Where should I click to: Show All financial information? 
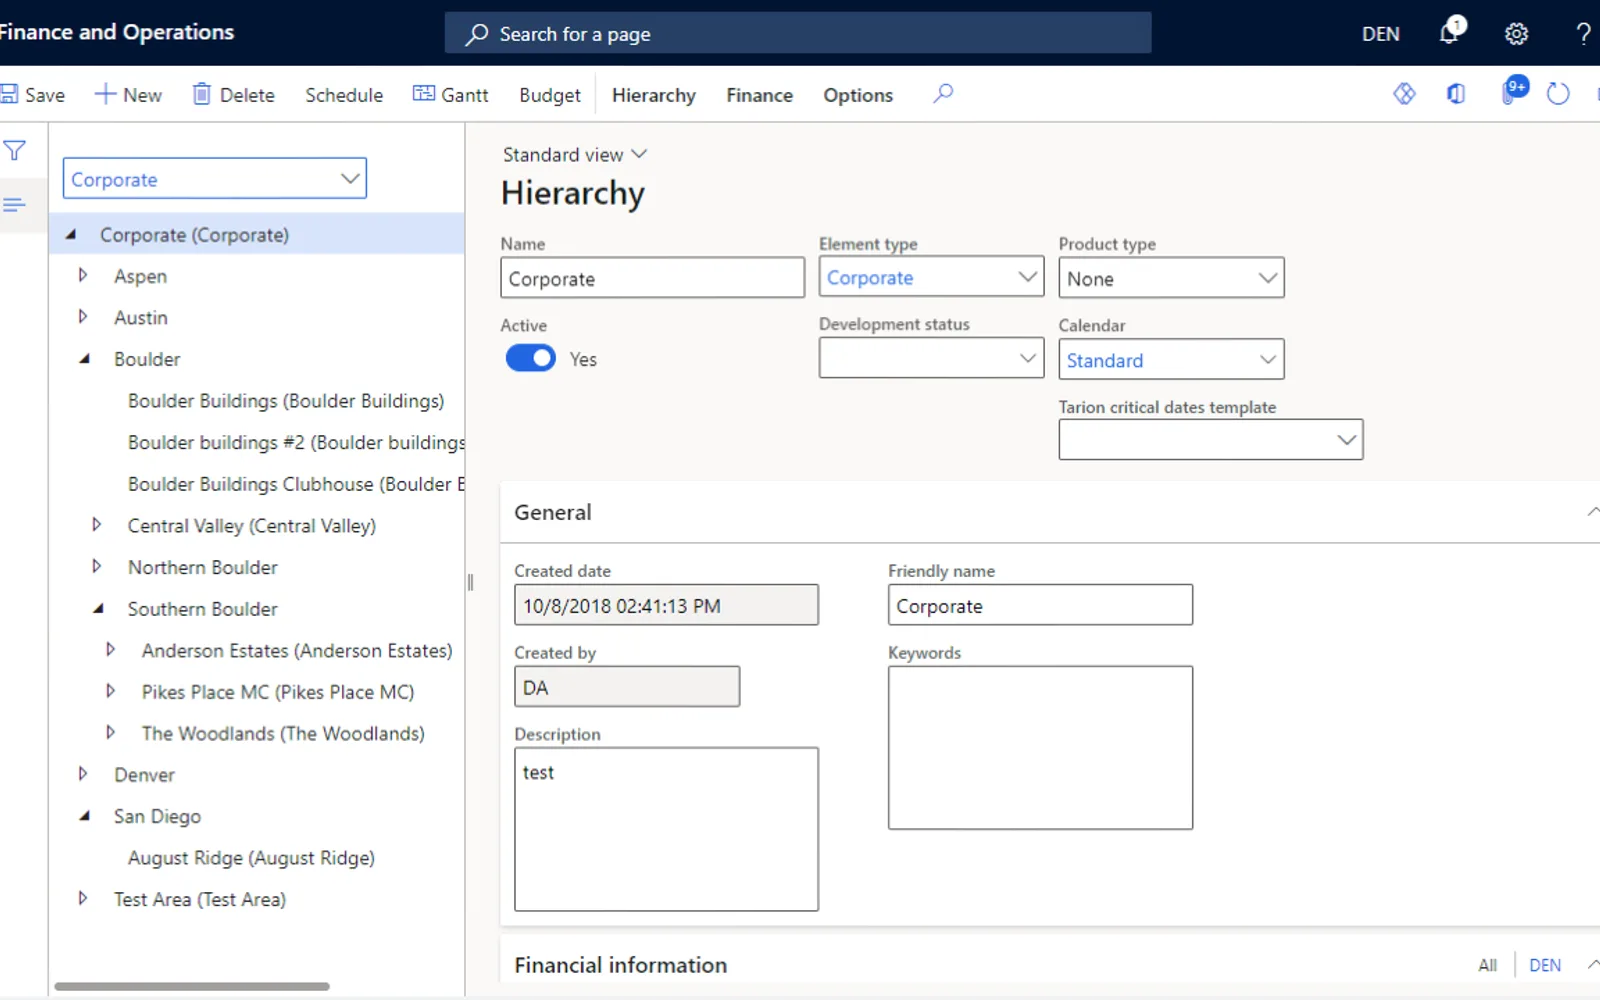click(x=1487, y=965)
